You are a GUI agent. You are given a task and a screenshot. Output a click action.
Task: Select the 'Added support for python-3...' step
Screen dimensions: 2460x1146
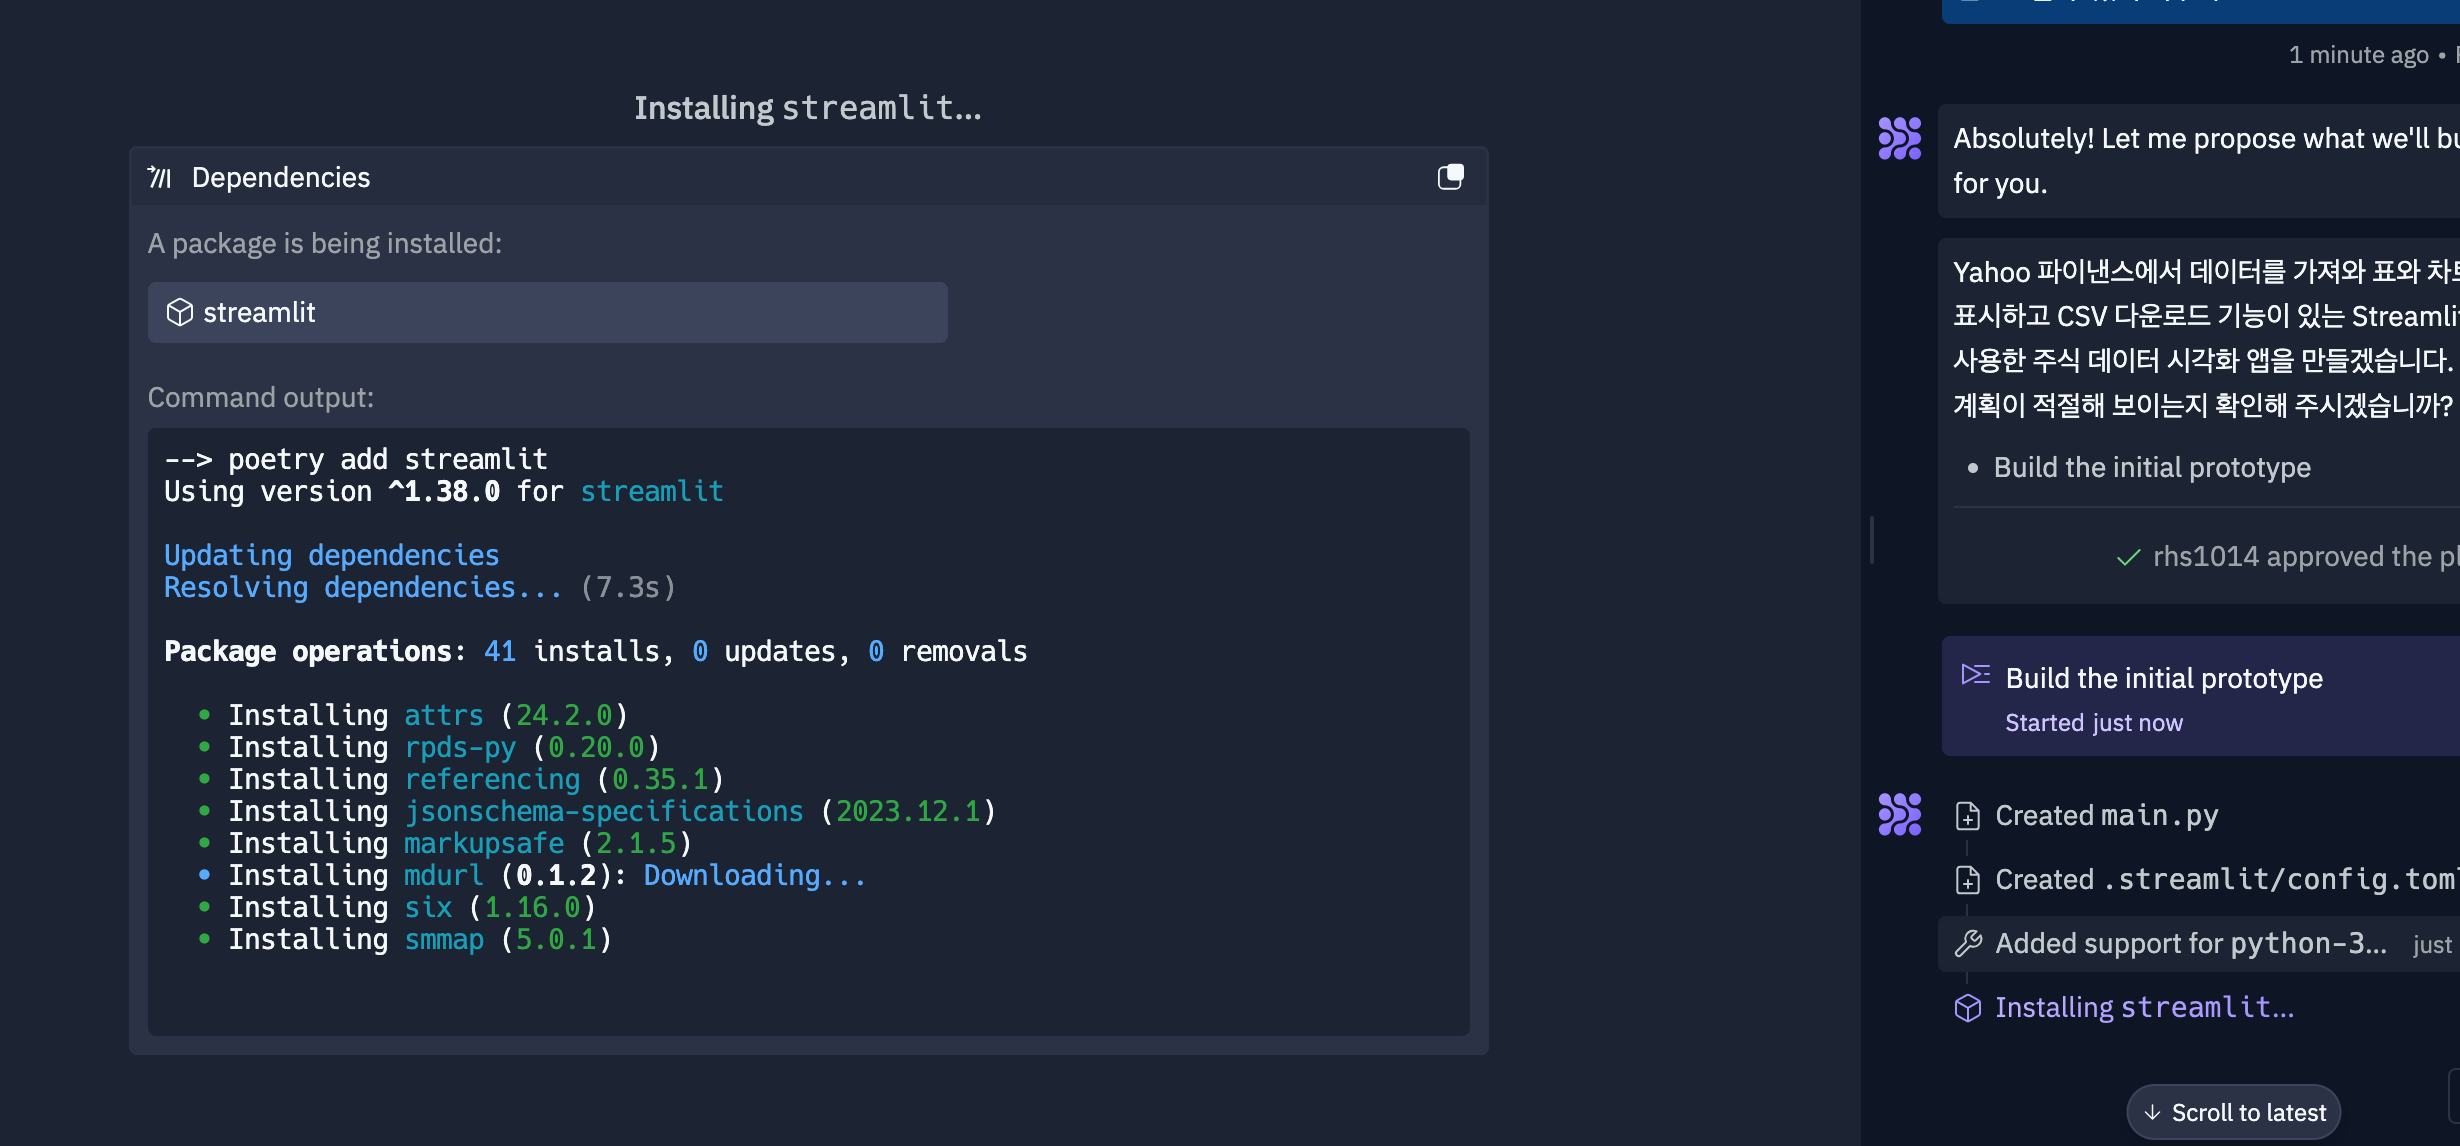click(x=2199, y=943)
